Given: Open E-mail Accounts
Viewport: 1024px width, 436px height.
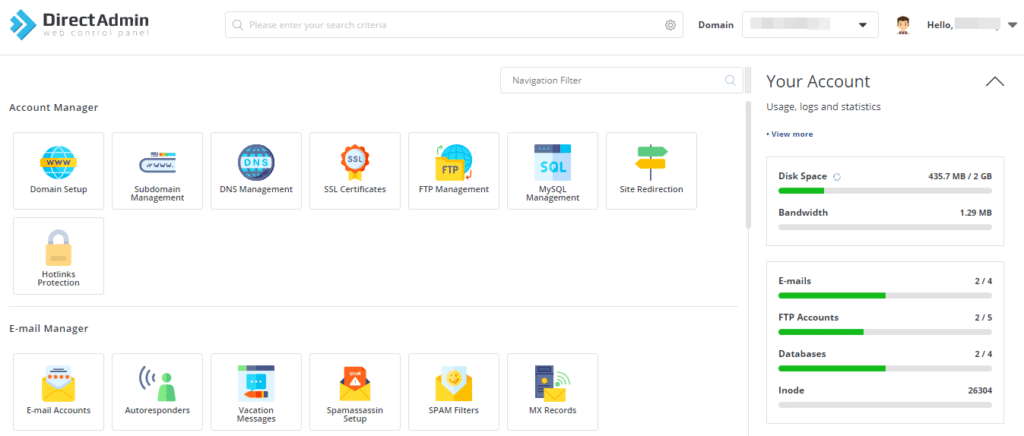Looking at the screenshot, I should (x=58, y=391).
